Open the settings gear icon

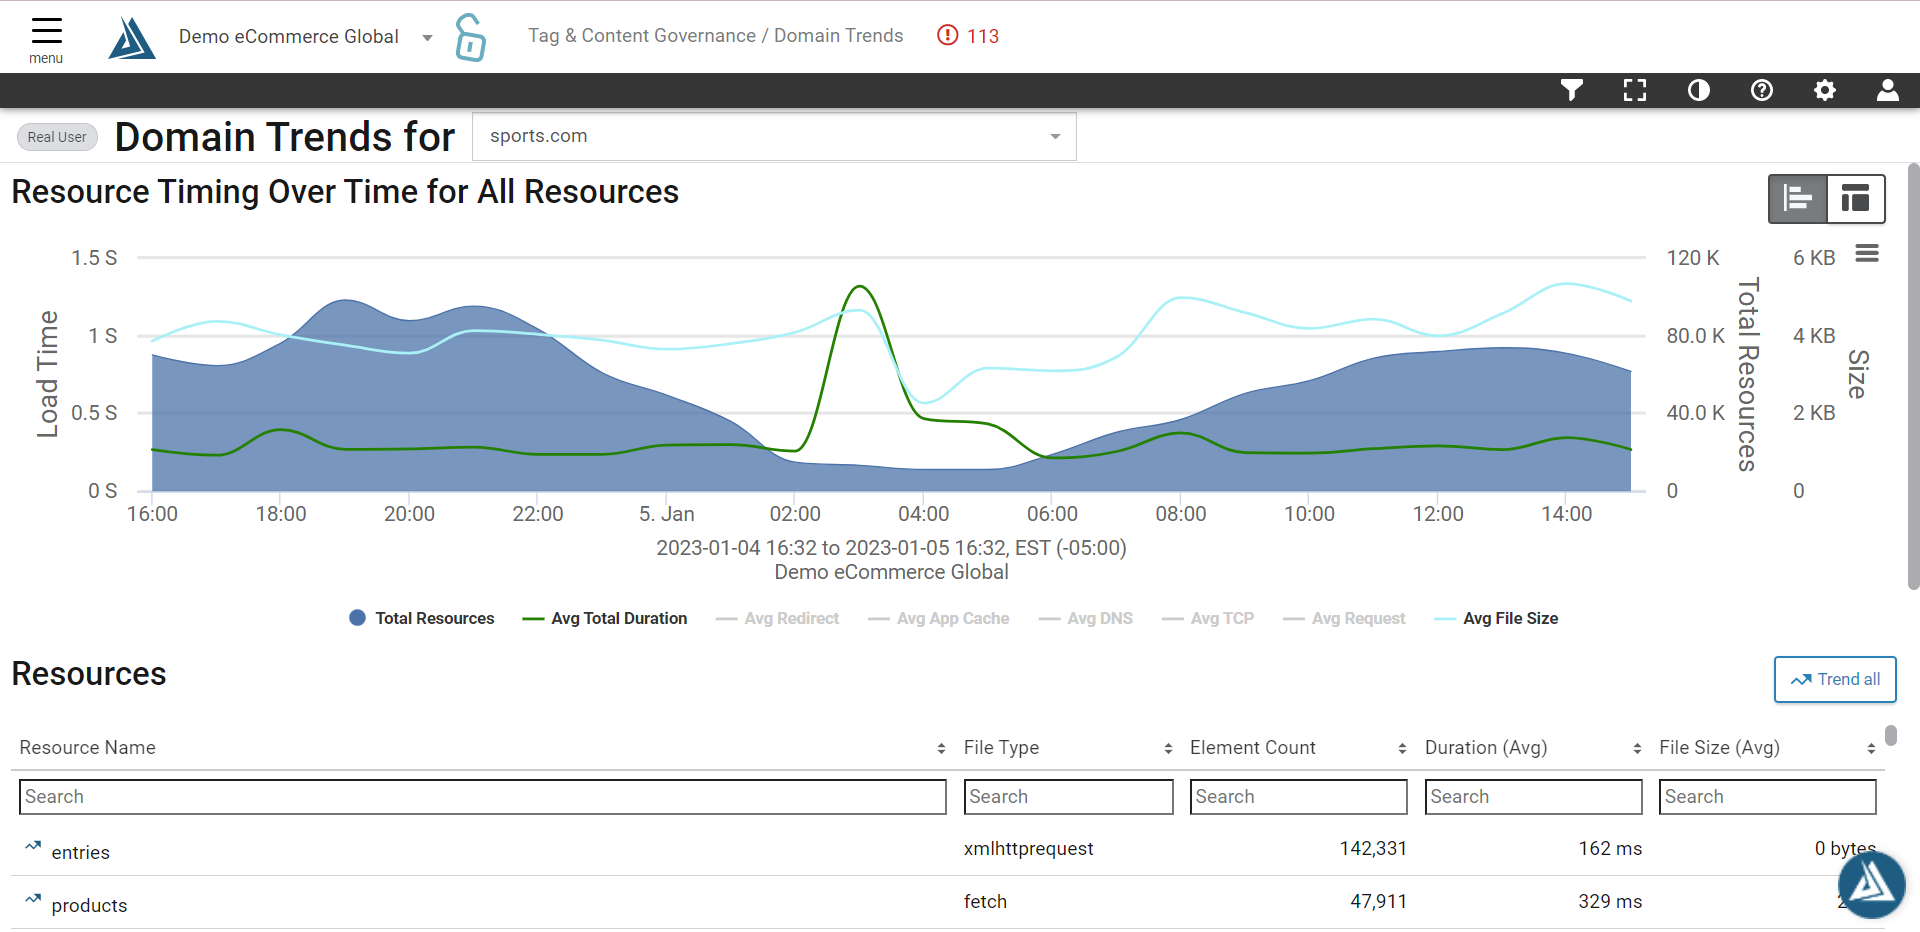[x=1824, y=90]
